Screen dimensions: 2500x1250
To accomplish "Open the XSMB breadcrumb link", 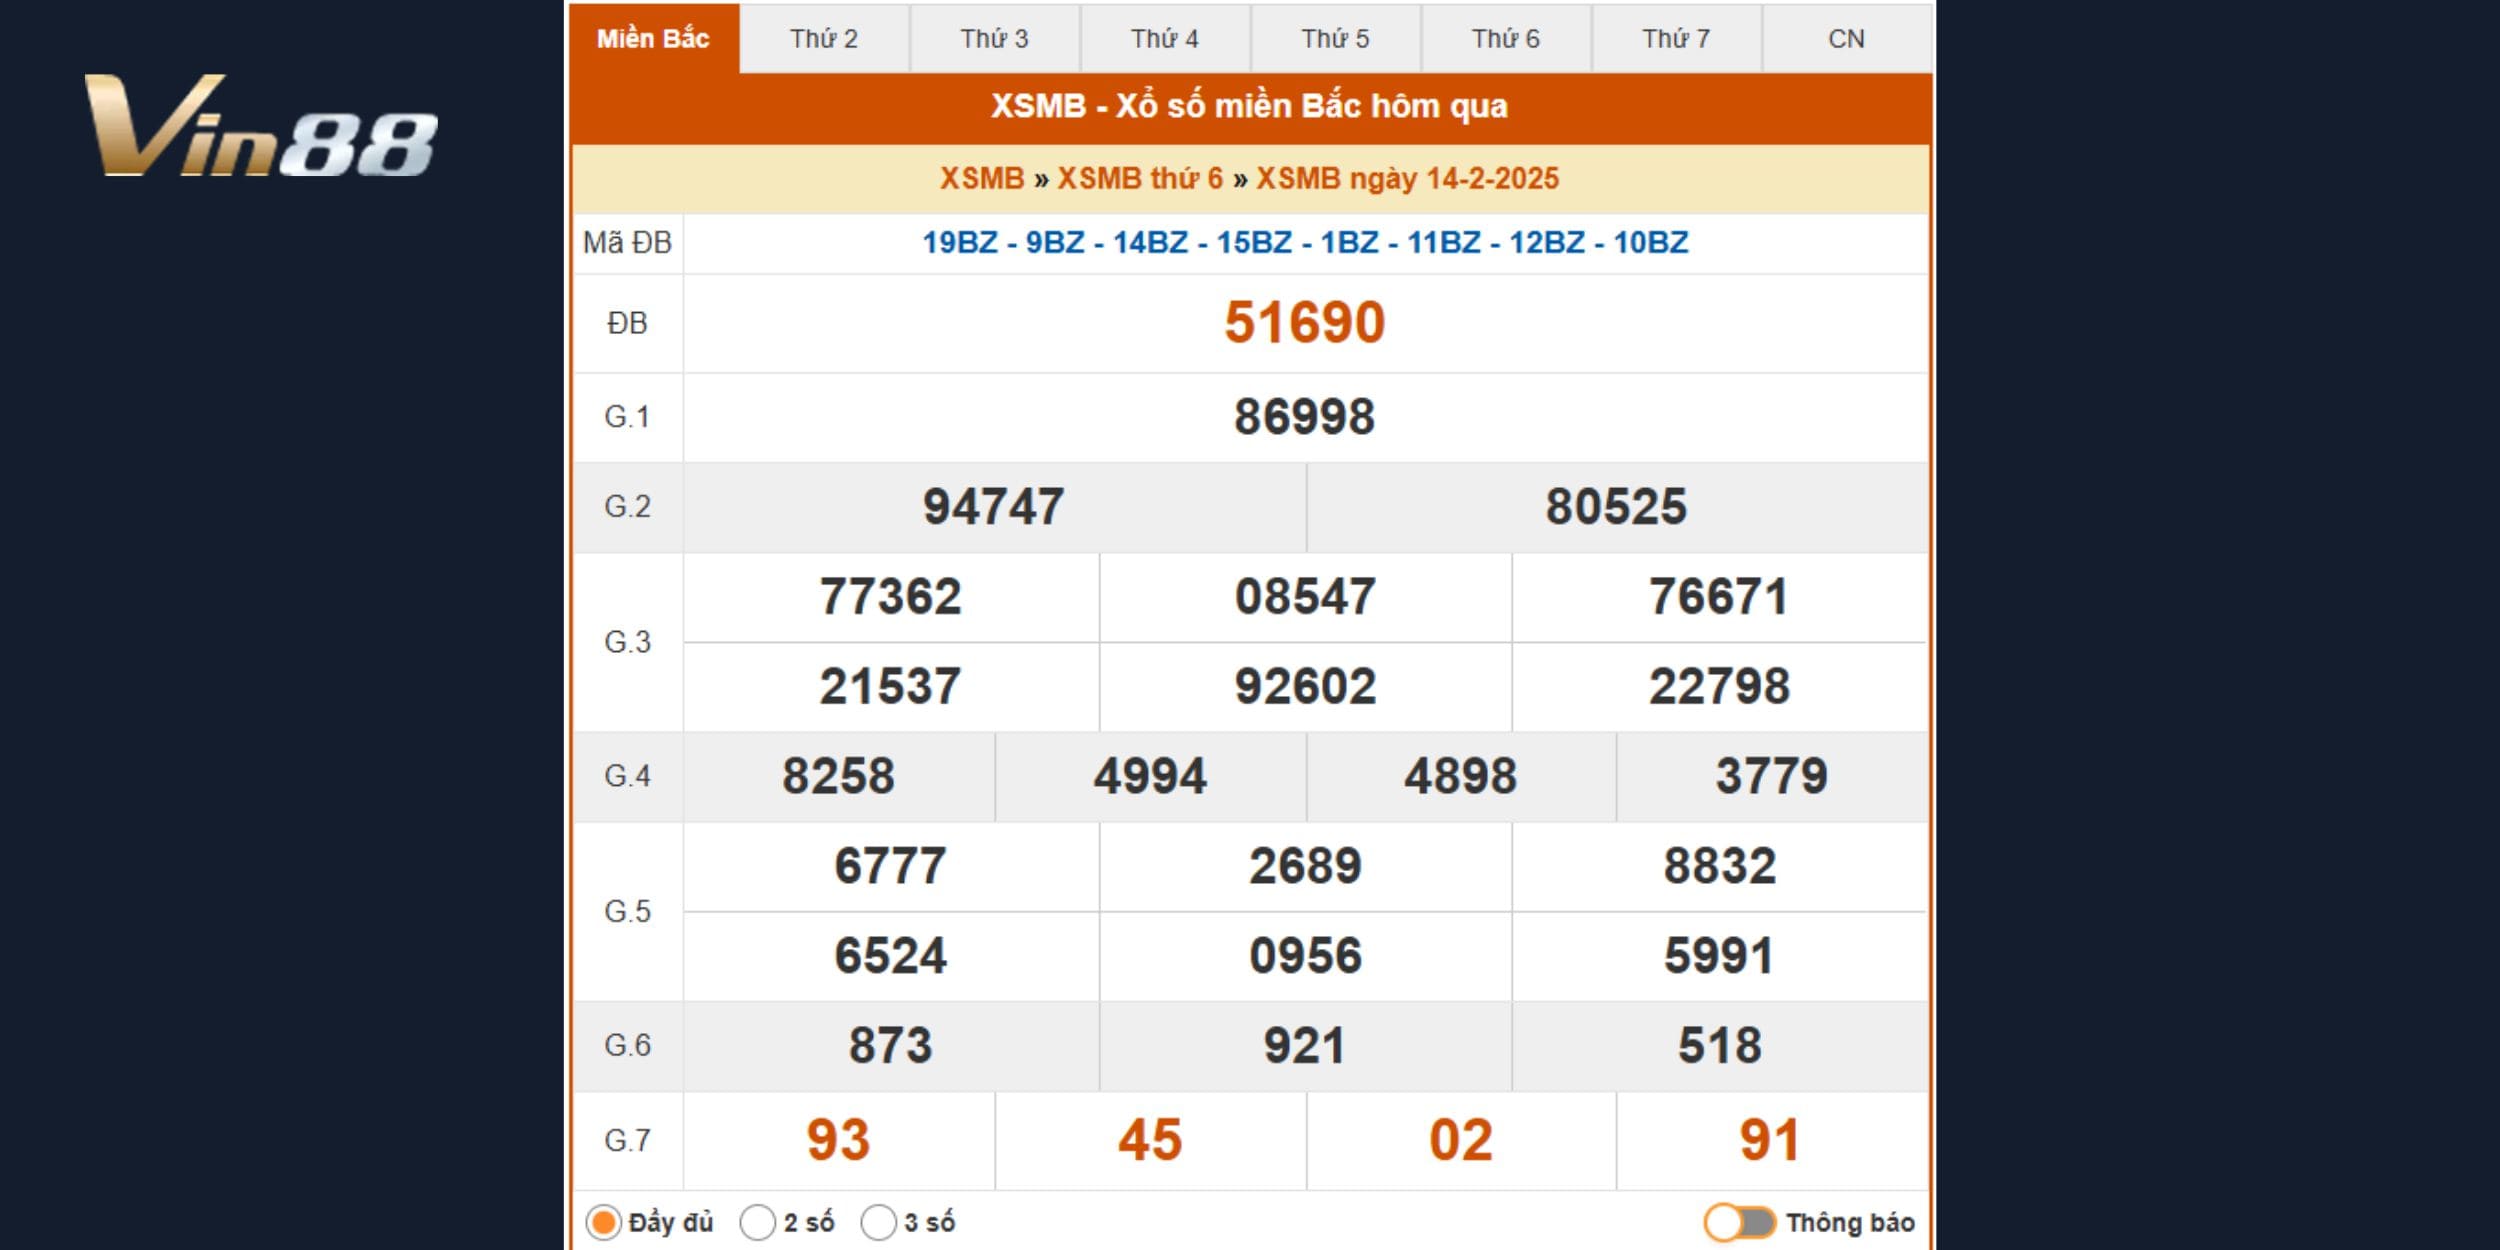I will pyautogui.click(x=981, y=179).
